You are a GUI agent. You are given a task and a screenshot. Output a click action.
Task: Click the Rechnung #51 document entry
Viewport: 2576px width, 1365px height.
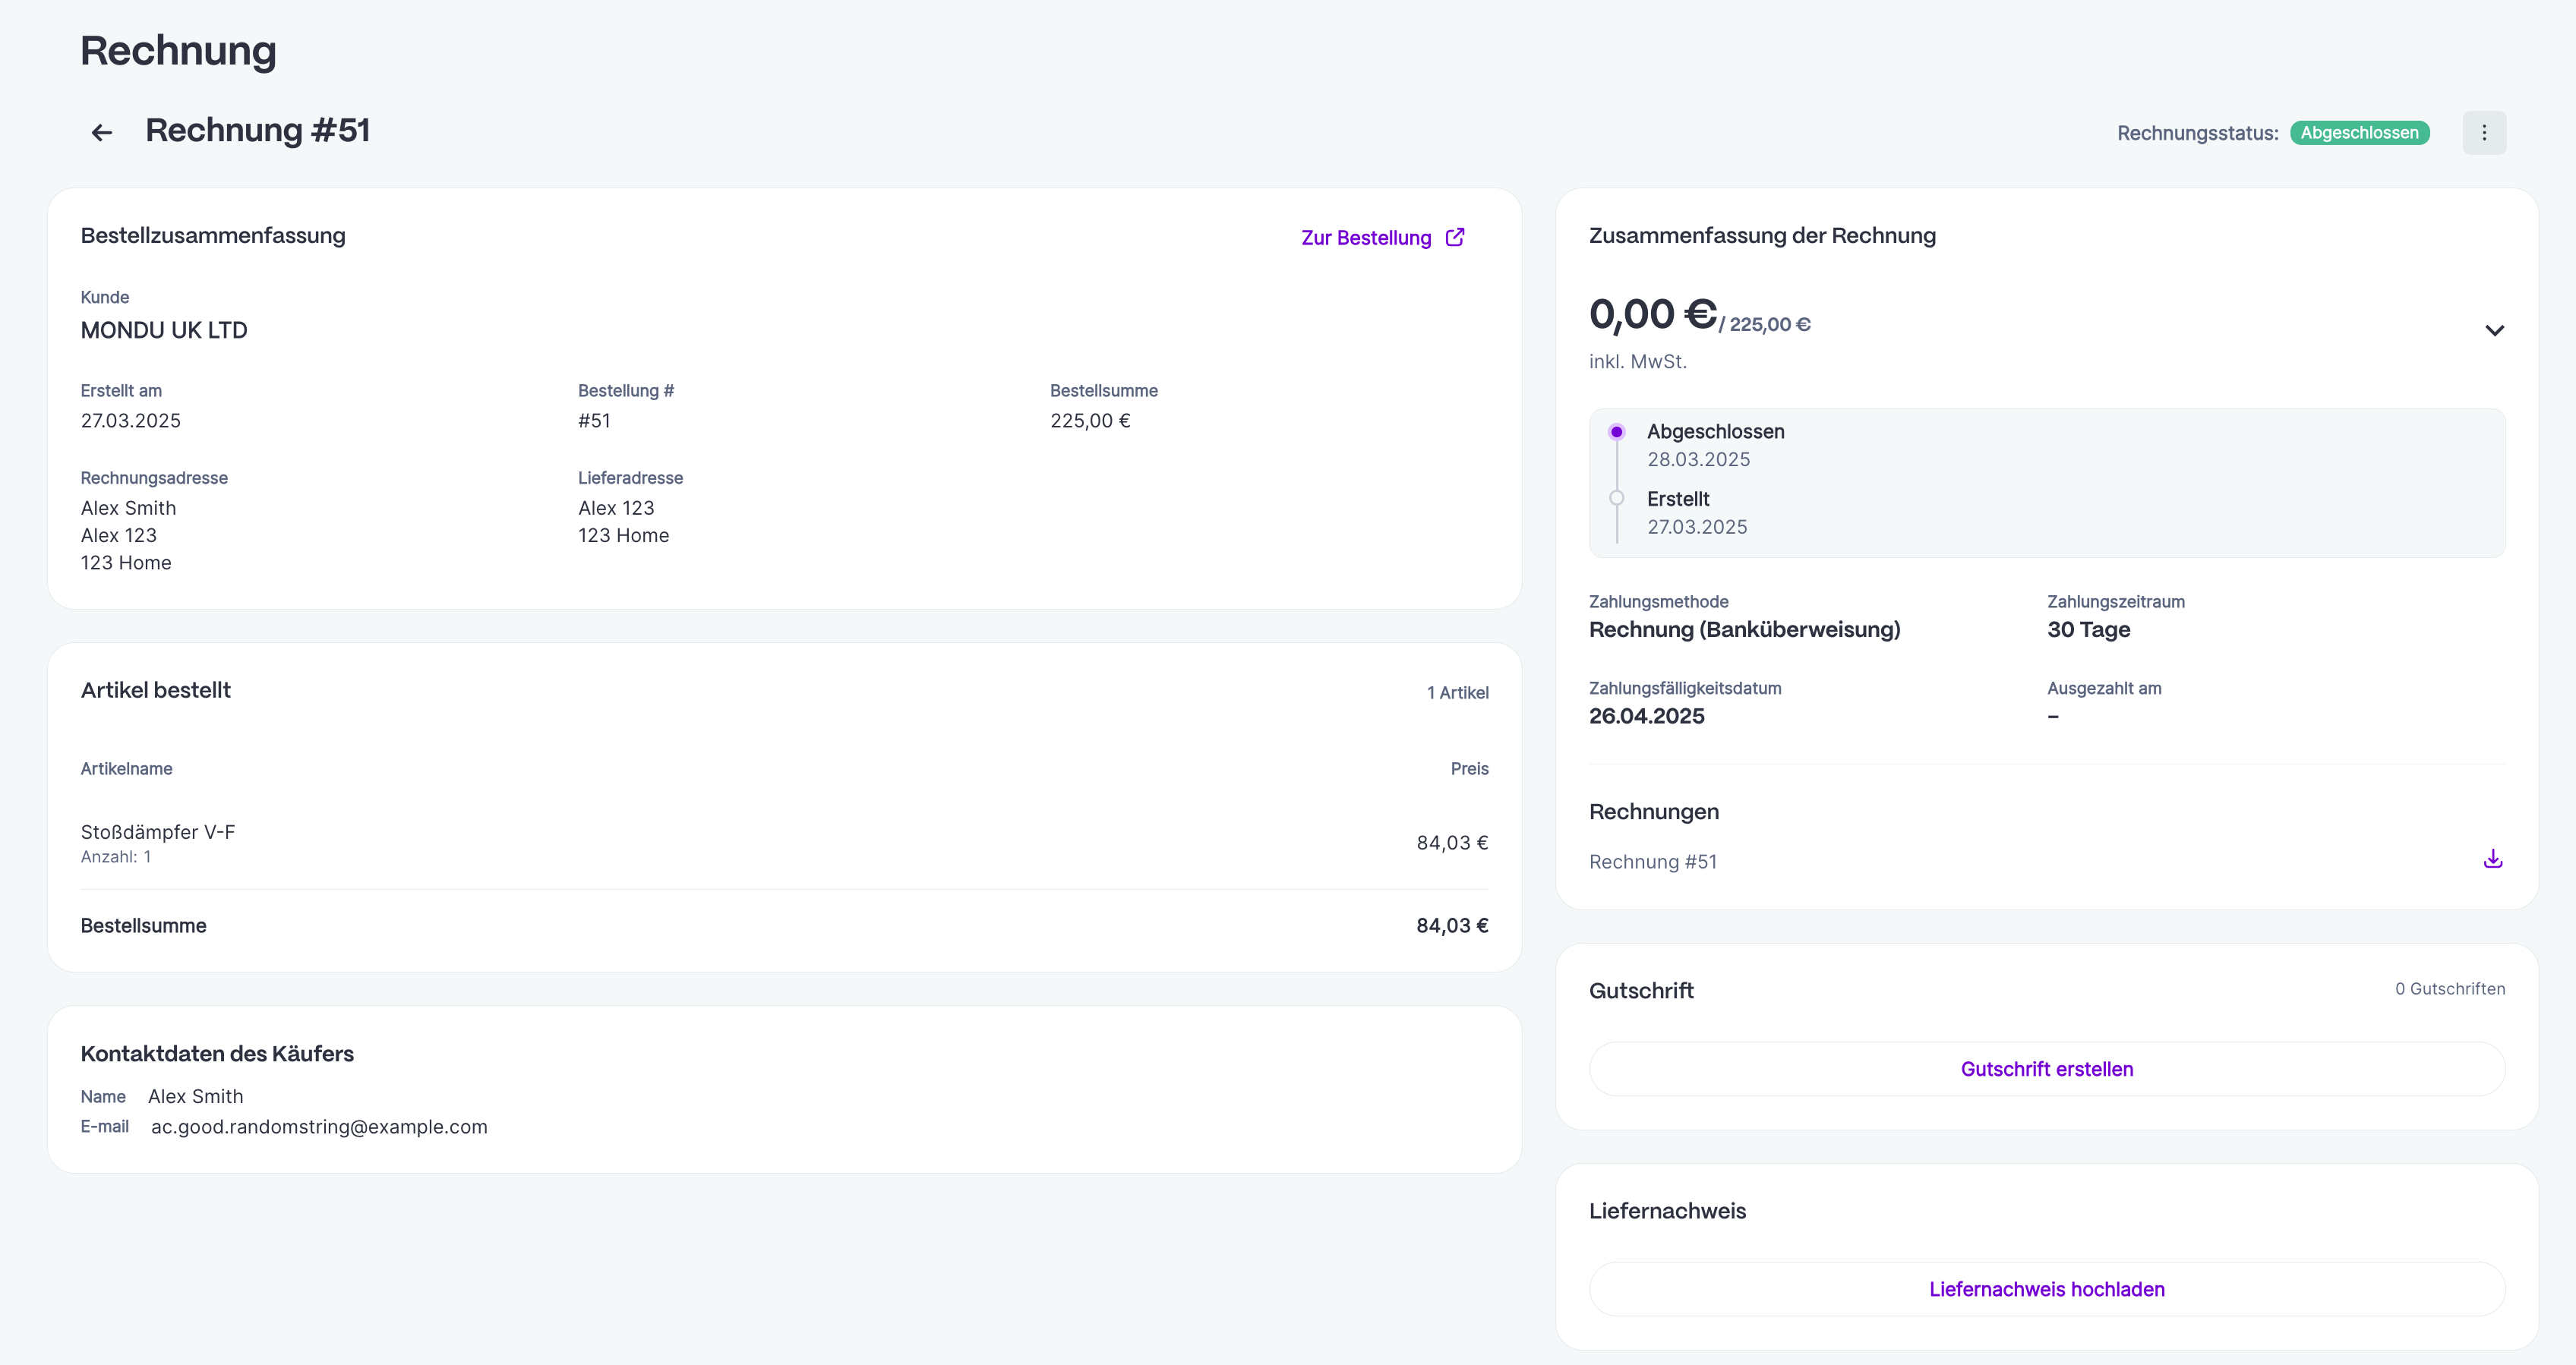click(1652, 861)
